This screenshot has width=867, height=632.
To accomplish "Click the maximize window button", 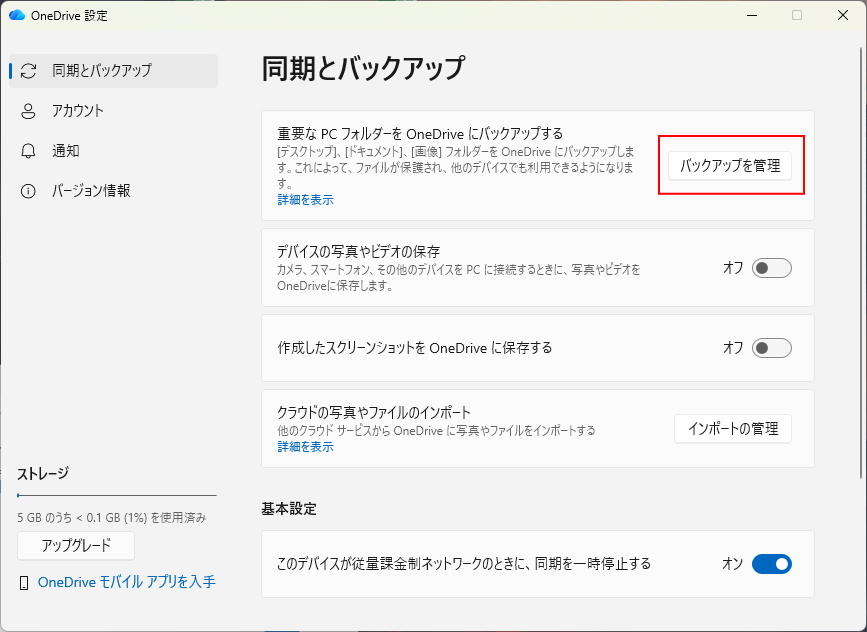I will (x=796, y=15).
